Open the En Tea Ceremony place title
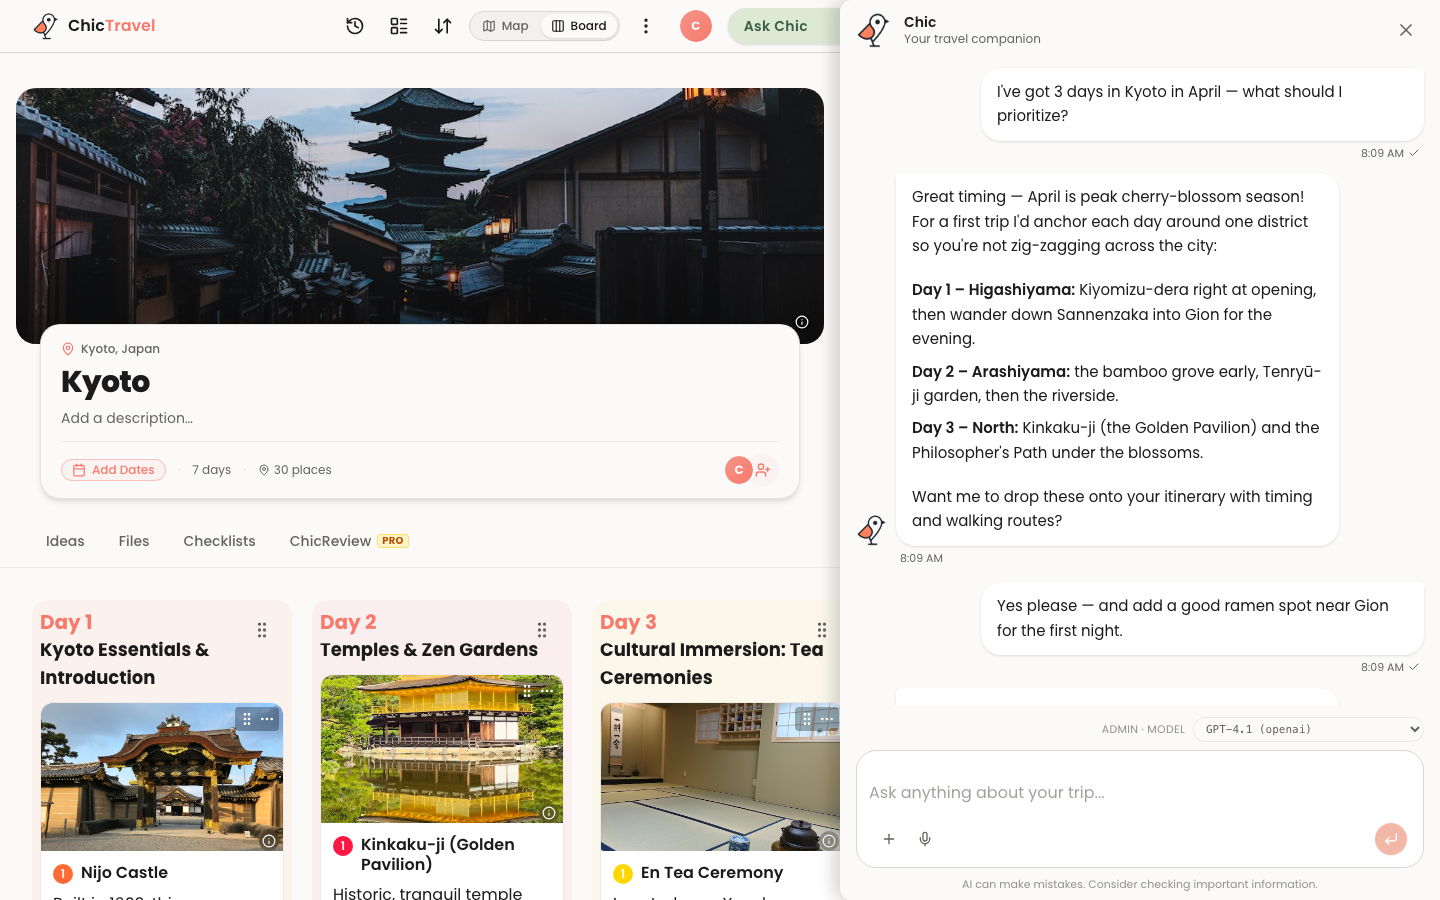The width and height of the screenshot is (1440, 900). (712, 873)
